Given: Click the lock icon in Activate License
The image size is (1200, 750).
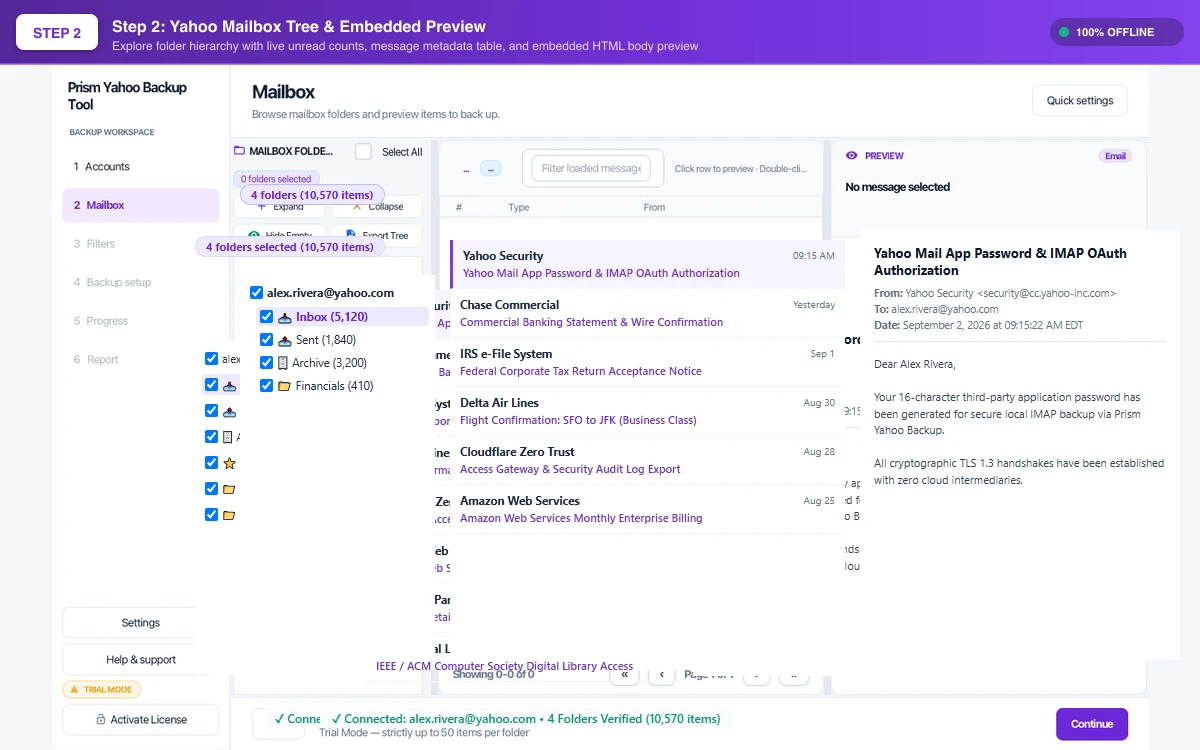Looking at the screenshot, I should [101, 719].
